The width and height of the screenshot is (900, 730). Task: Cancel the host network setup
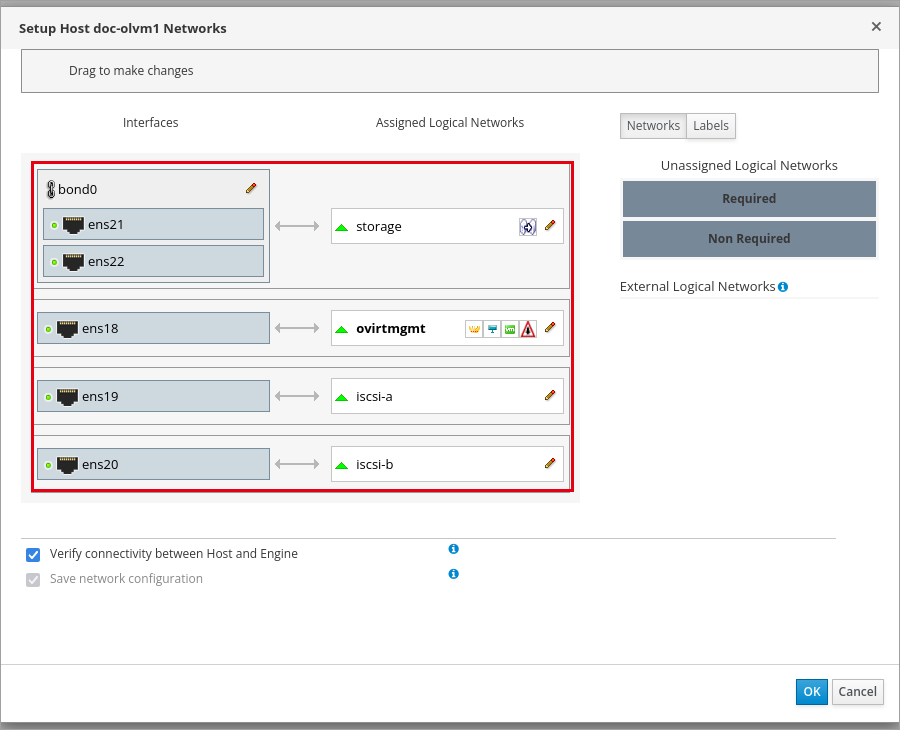pyautogui.click(x=858, y=692)
